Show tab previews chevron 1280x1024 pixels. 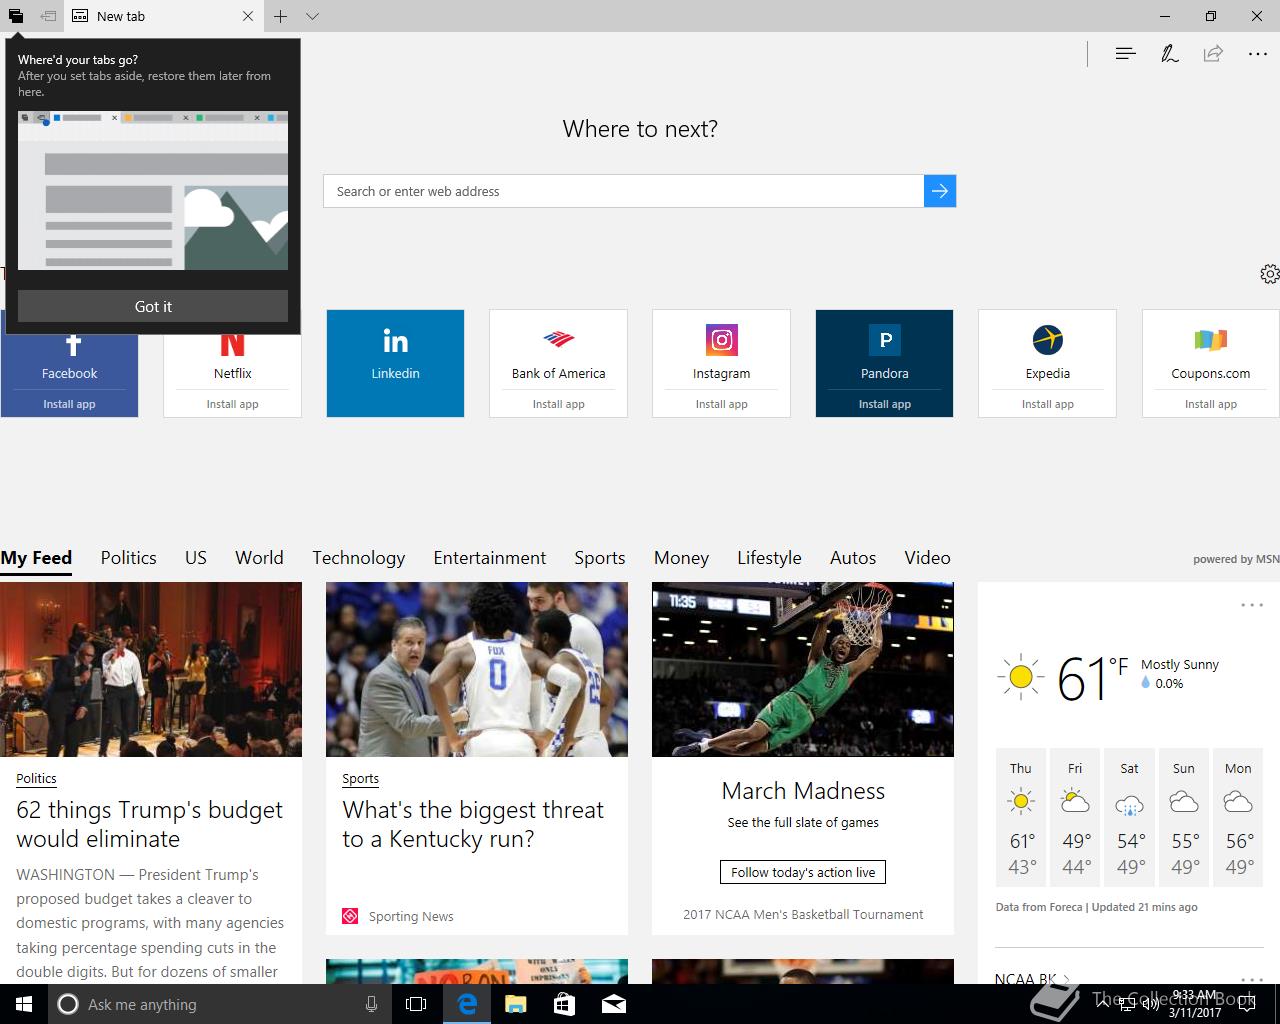[x=312, y=16]
